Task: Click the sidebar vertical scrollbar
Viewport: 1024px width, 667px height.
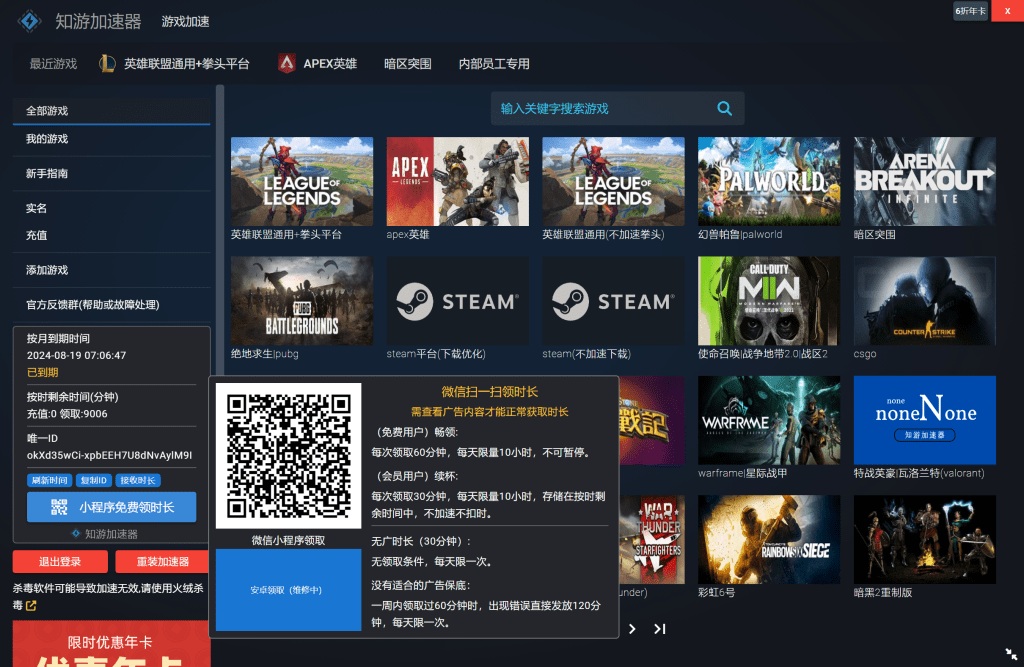Action: (x=220, y=229)
